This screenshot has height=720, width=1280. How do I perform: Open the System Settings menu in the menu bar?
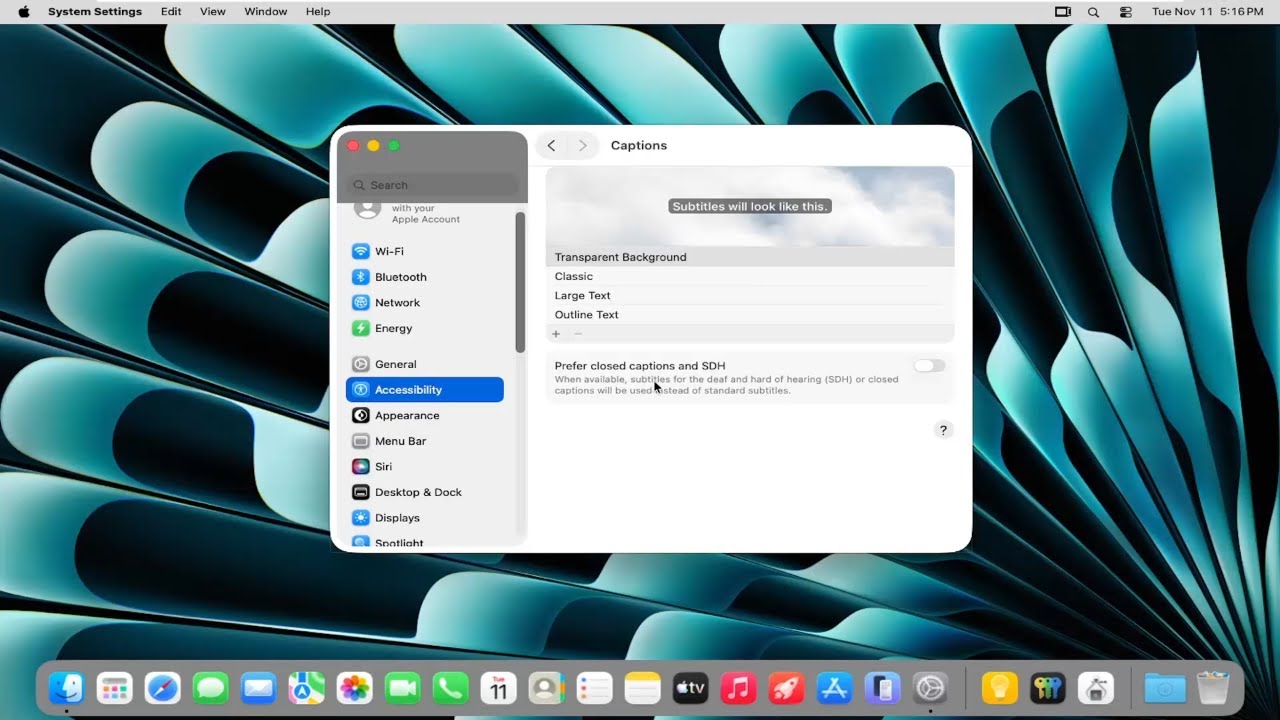click(95, 11)
